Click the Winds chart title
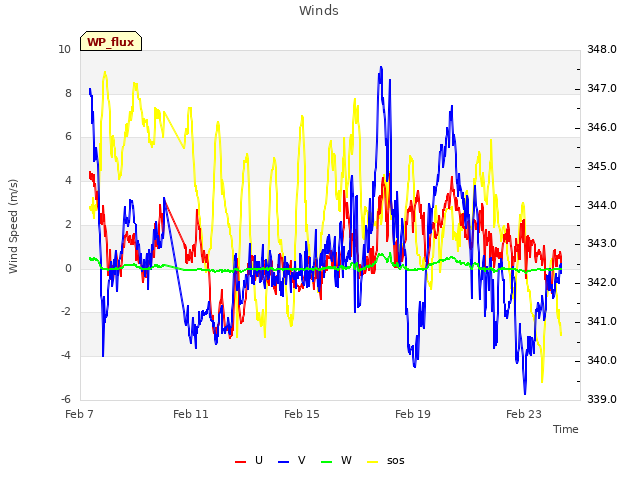640x480 pixels. click(x=319, y=11)
